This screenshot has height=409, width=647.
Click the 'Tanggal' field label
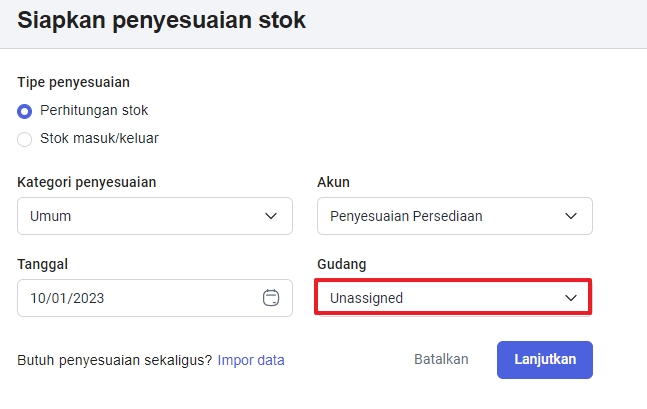coord(42,264)
